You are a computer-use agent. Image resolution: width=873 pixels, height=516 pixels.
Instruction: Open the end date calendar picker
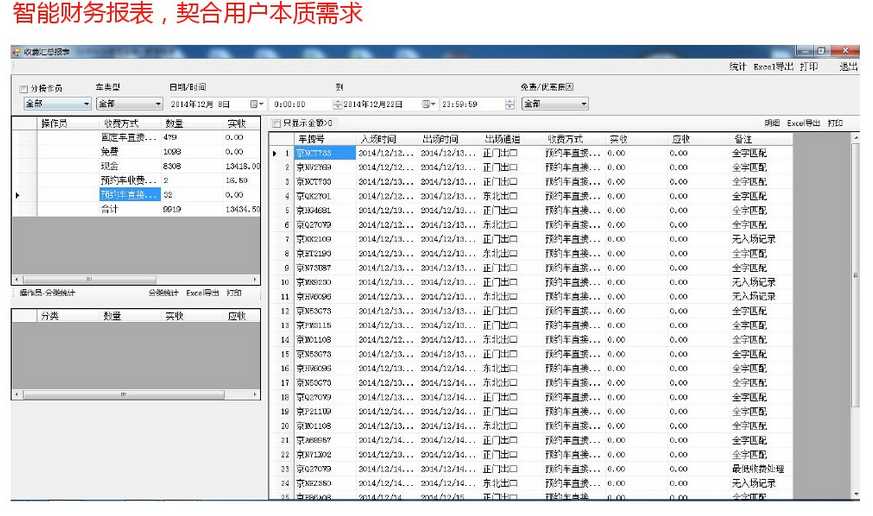(x=429, y=104)
